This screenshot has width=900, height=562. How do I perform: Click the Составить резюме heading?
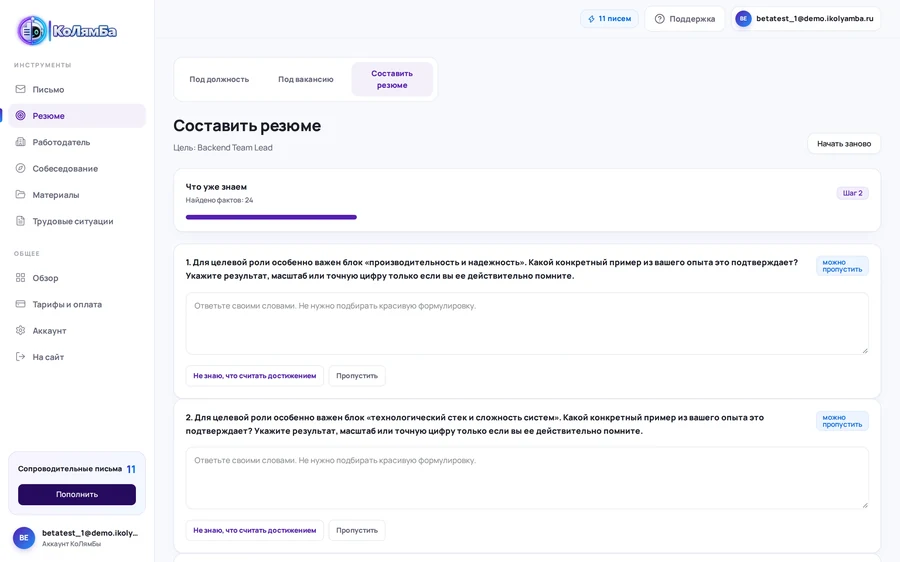coord(247,126)
